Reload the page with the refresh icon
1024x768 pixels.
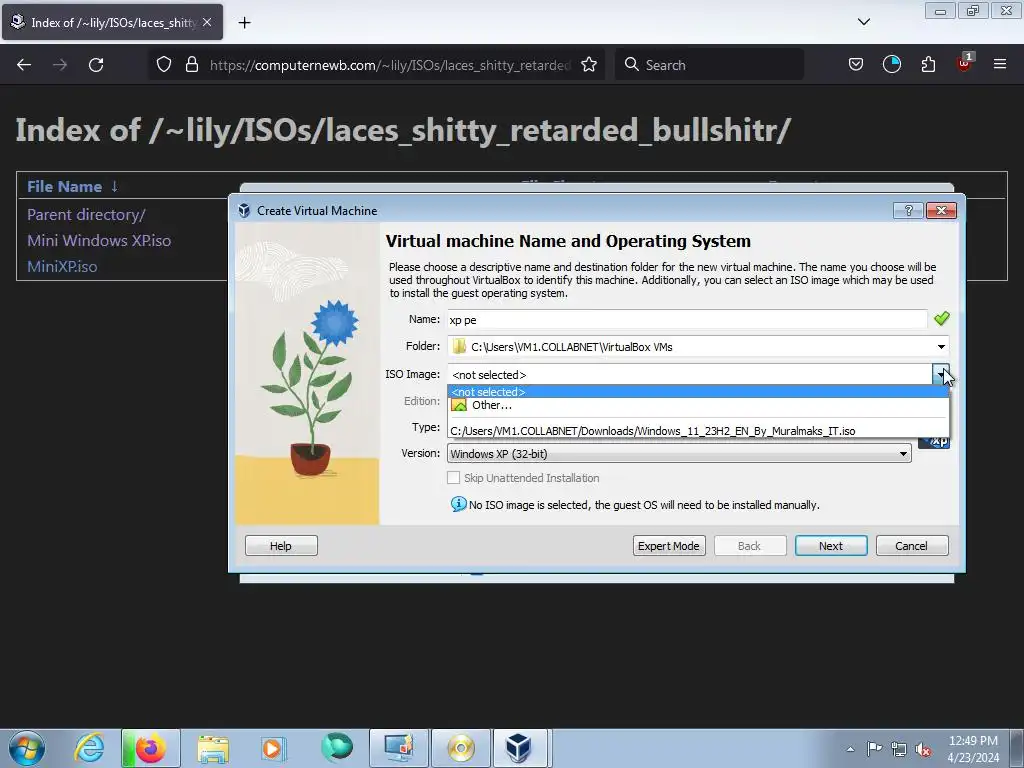(x=96, y=65)
